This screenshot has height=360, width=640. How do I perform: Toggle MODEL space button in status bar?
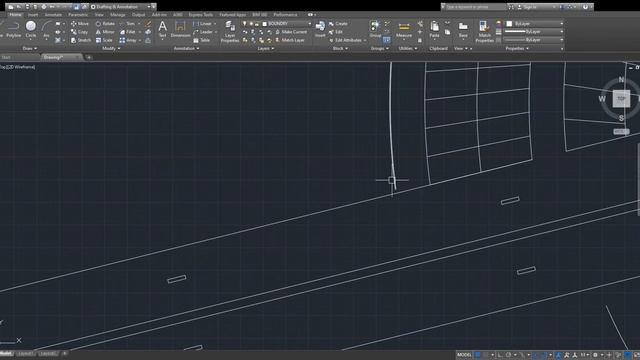pos(464,355)
